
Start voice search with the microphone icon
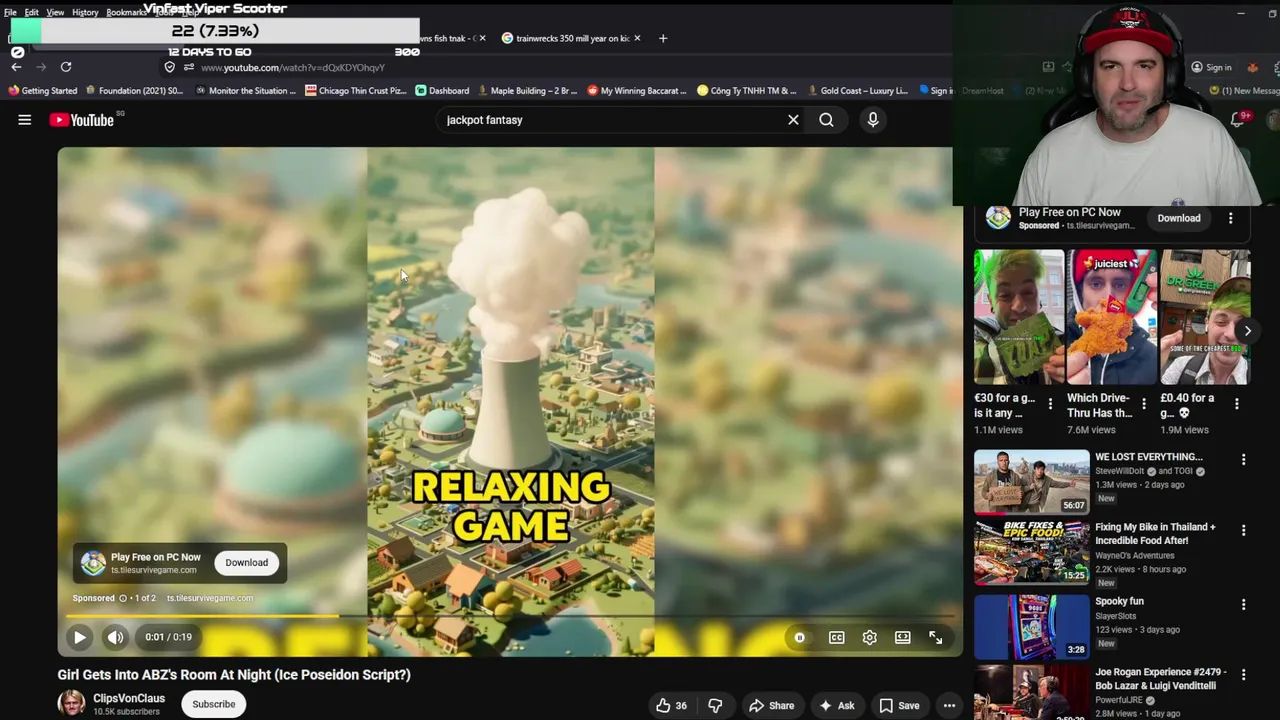(x=873, y=120)
